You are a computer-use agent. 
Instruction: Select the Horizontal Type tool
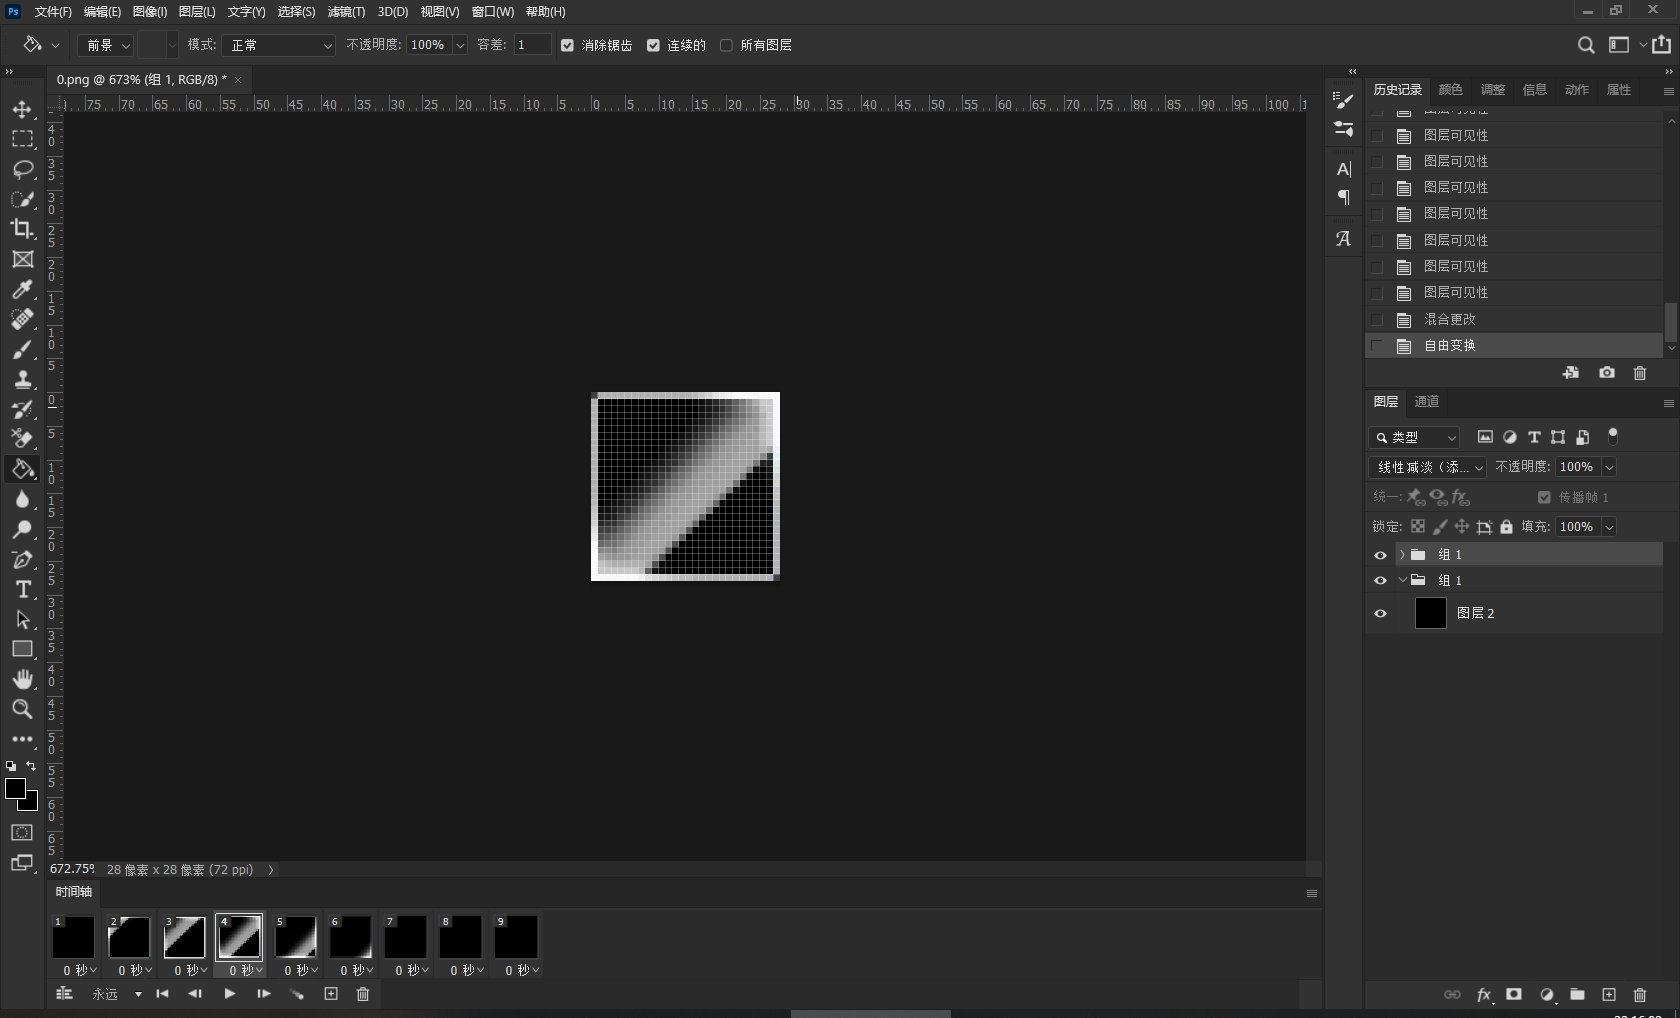coord(22,589)
